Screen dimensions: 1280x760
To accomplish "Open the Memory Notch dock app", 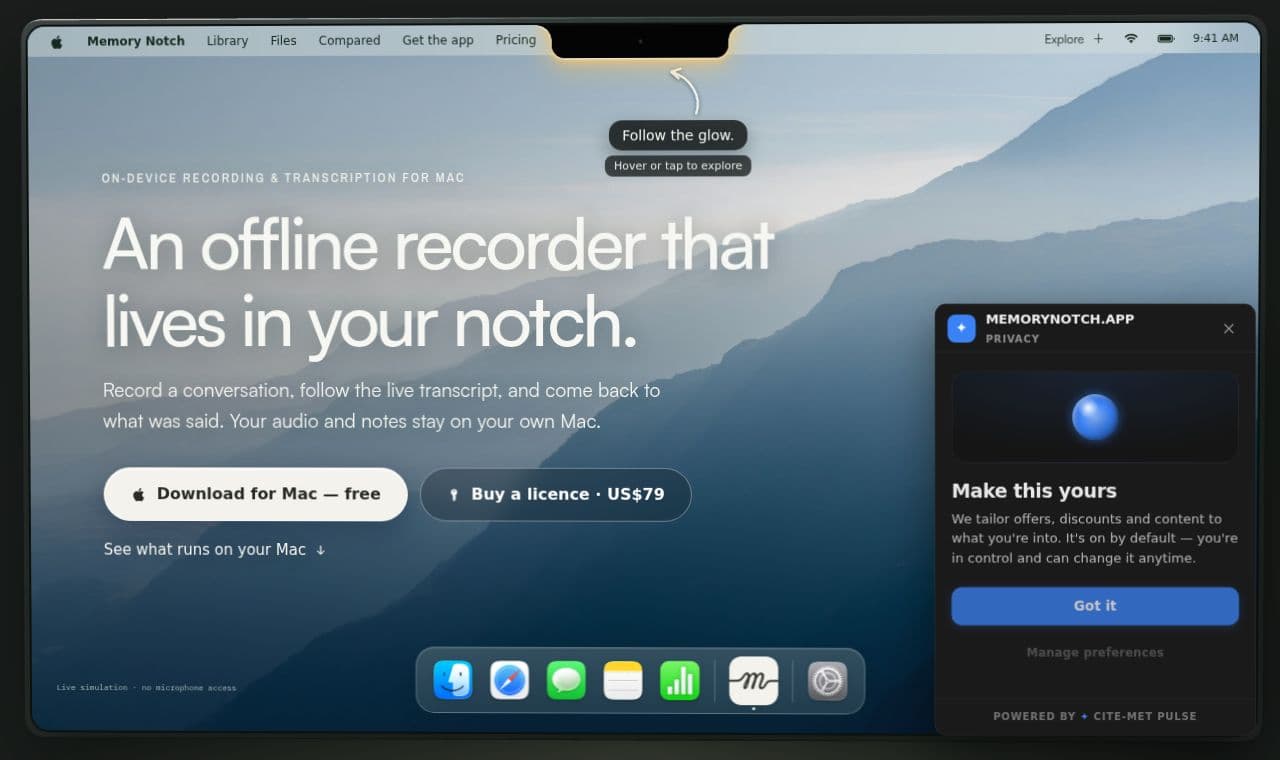I will tap(754, 681).
